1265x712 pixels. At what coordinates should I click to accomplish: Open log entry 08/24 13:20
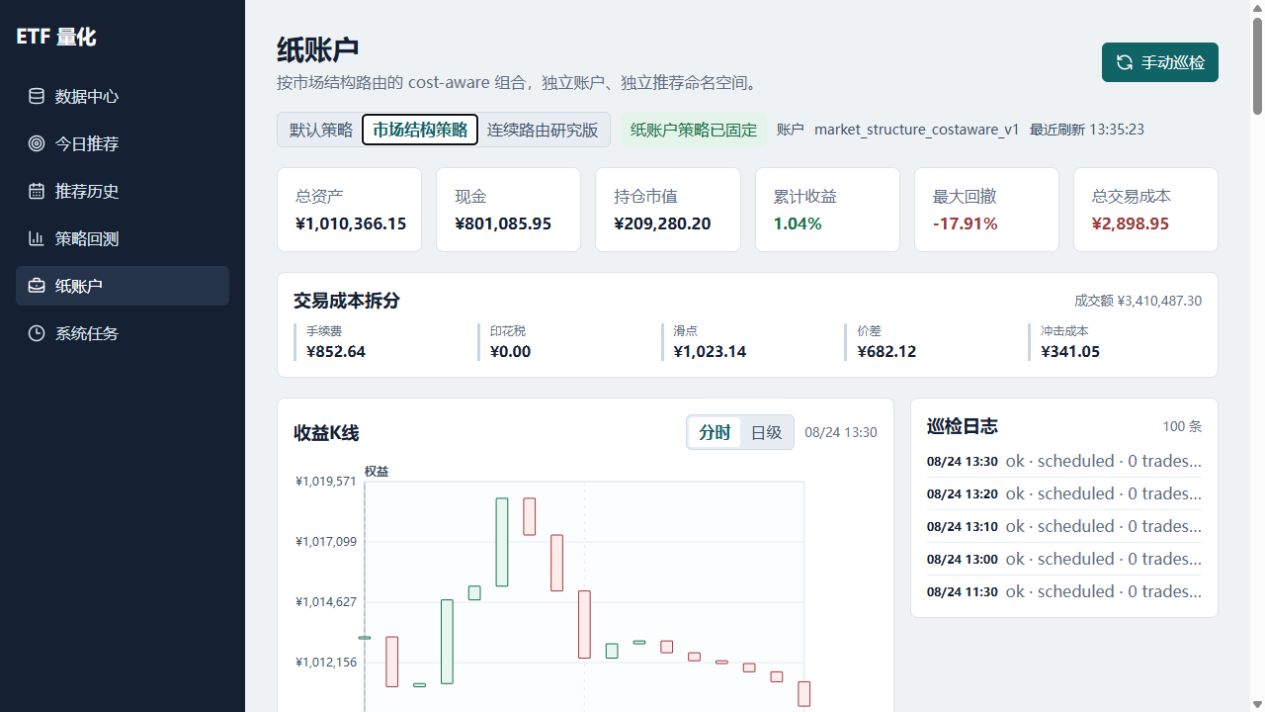click(1064, 494)
